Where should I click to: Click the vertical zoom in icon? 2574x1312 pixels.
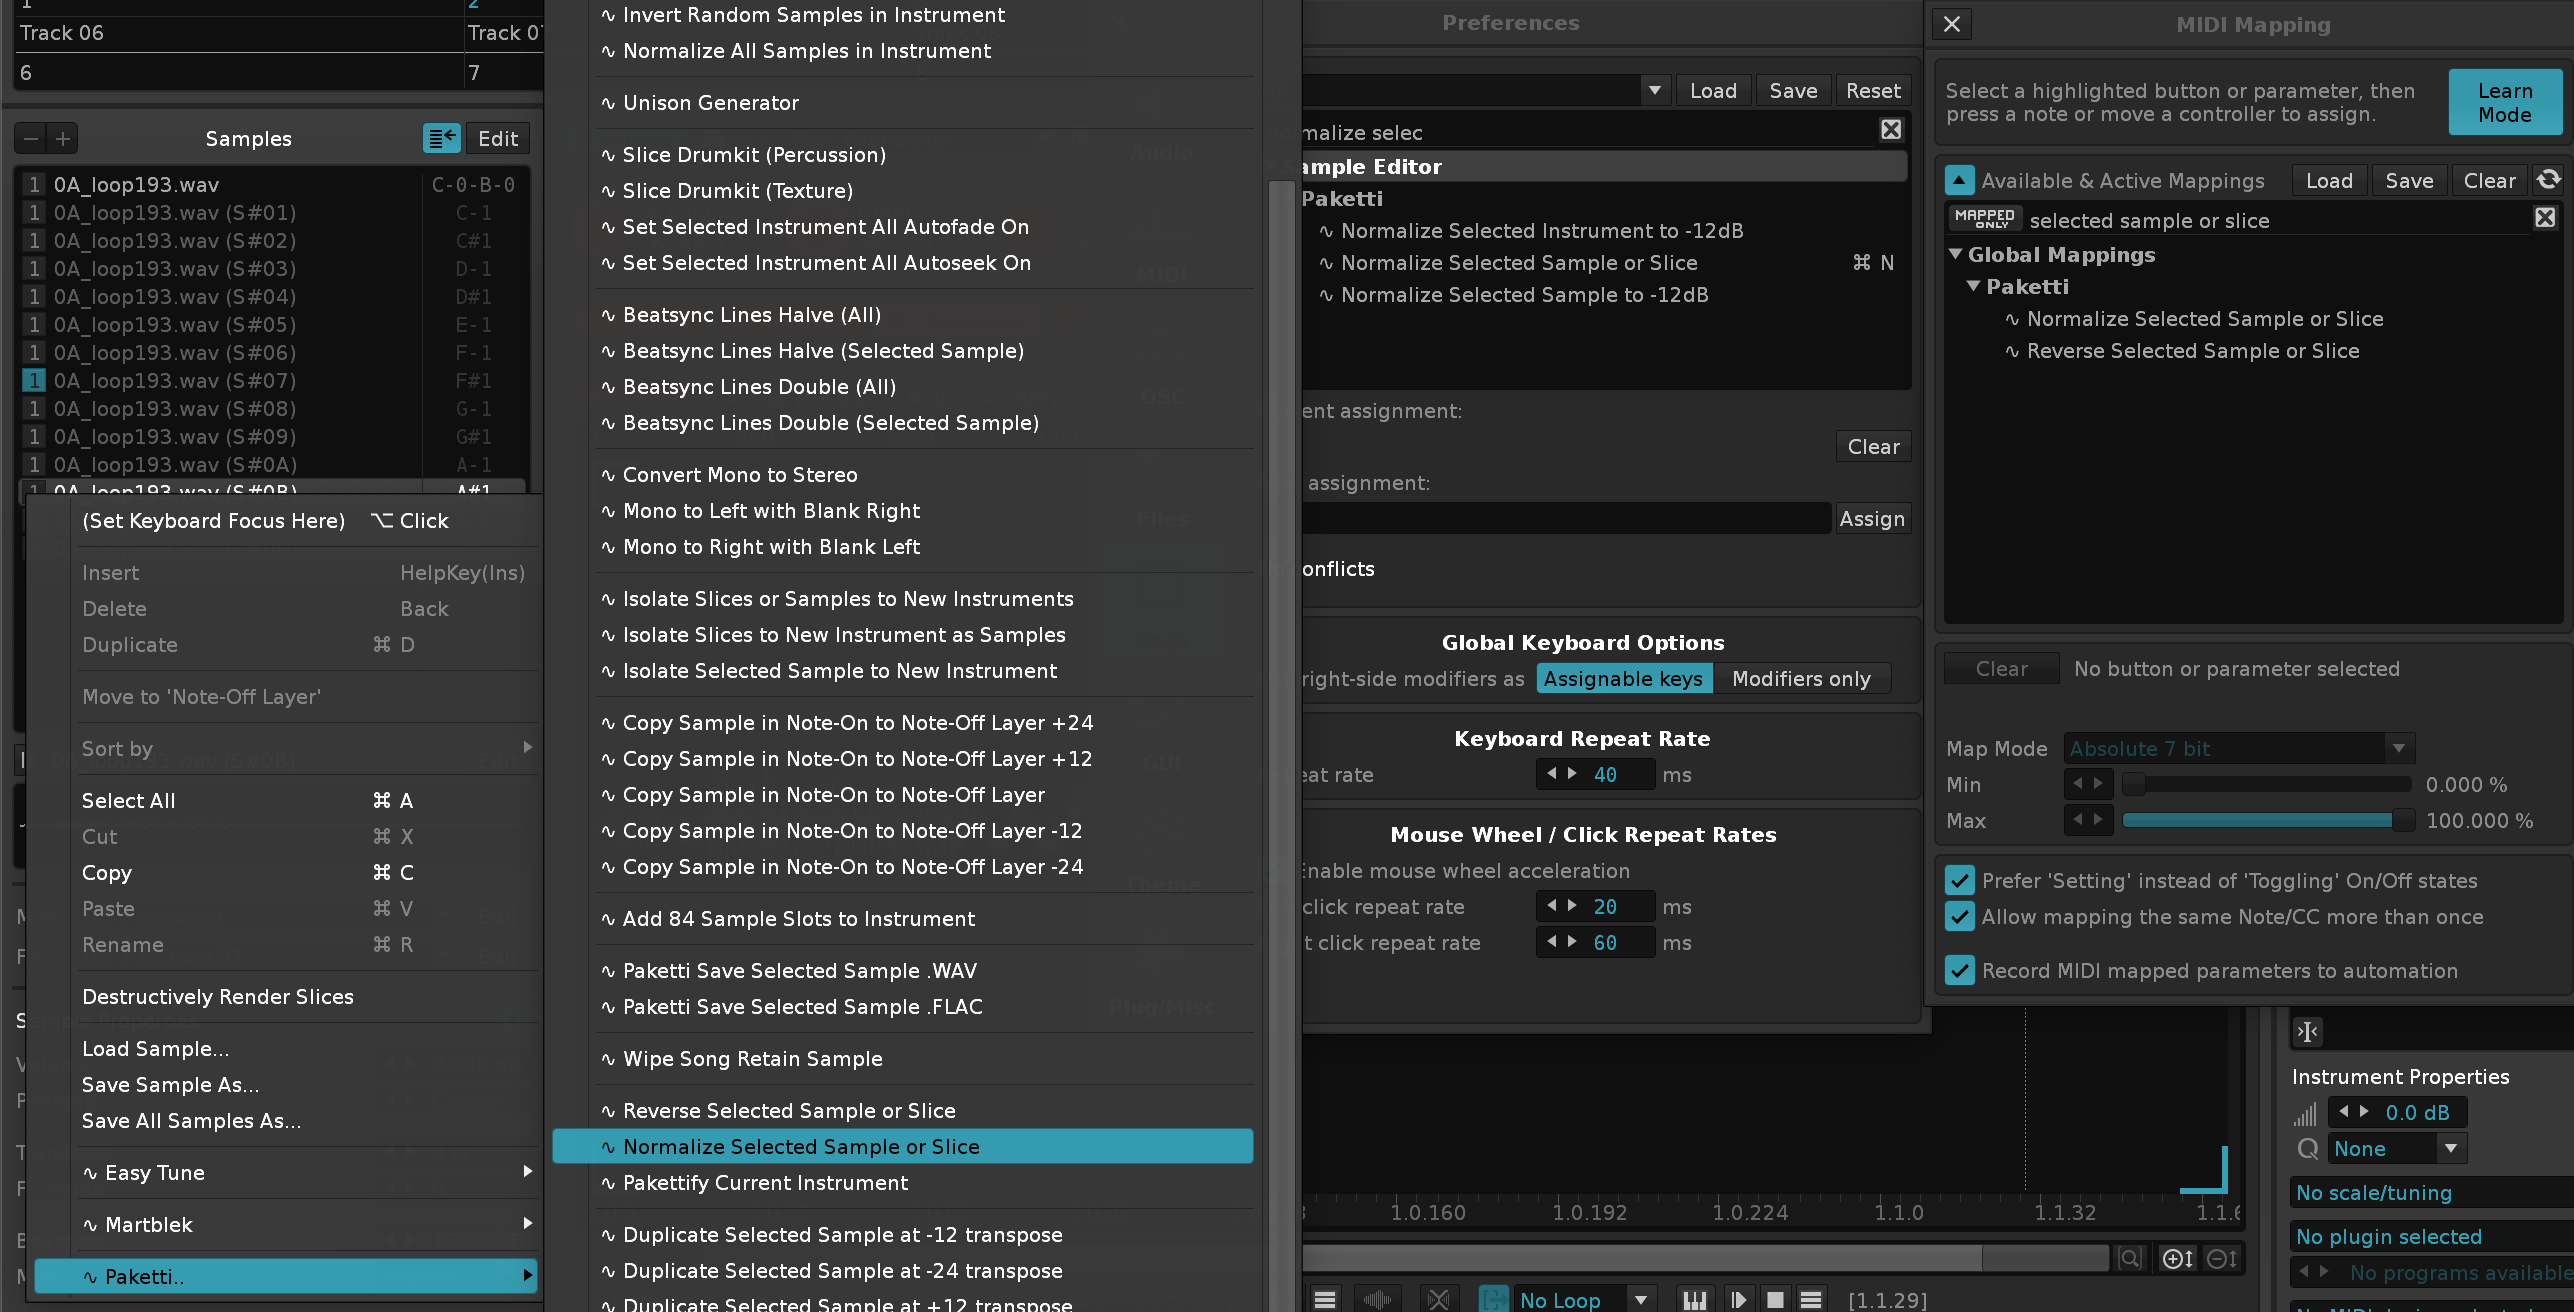2177,1258
